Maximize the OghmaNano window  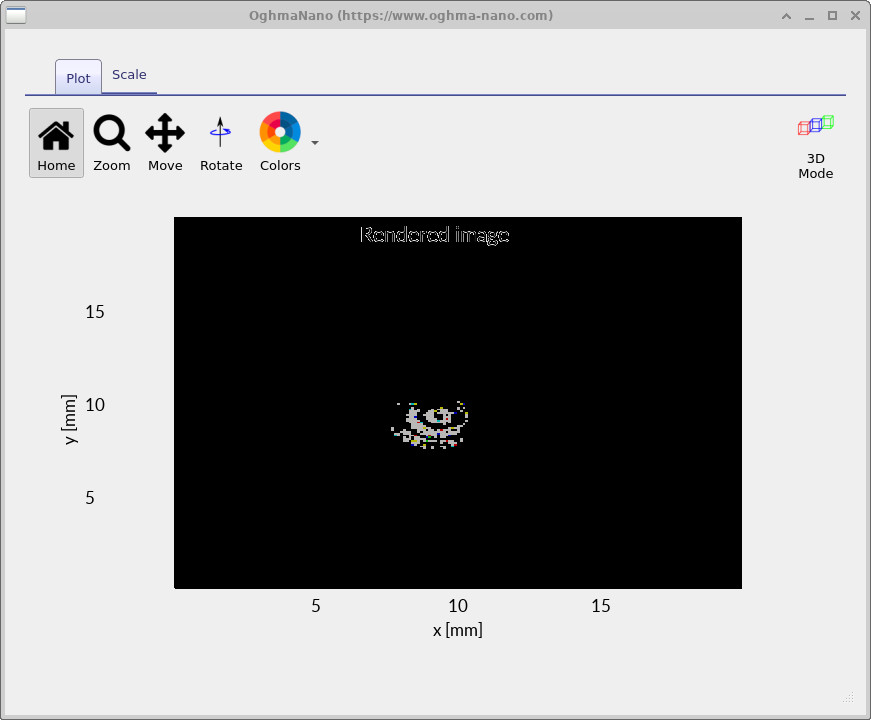(832, 15)
